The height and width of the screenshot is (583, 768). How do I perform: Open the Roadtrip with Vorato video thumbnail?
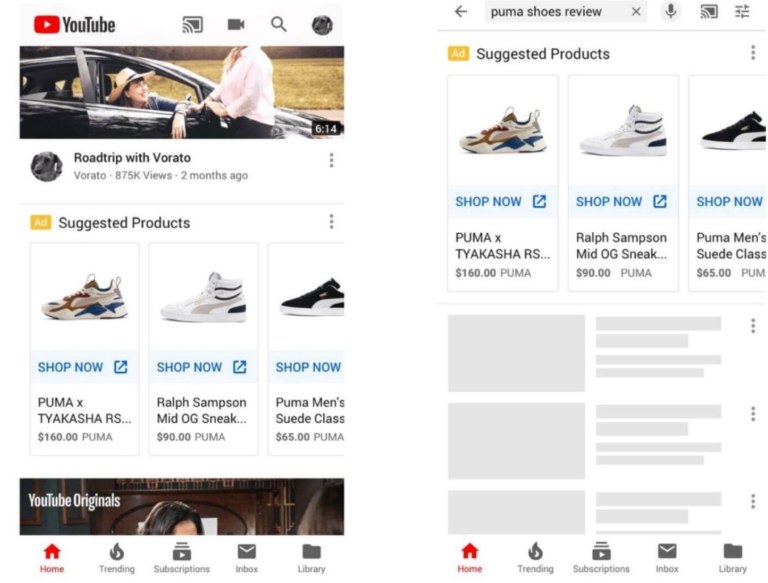182,92
